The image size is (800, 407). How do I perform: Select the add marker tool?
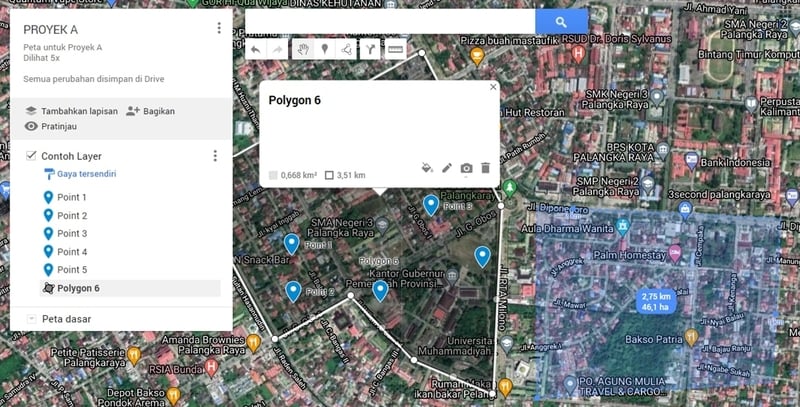tap(324, 49)
